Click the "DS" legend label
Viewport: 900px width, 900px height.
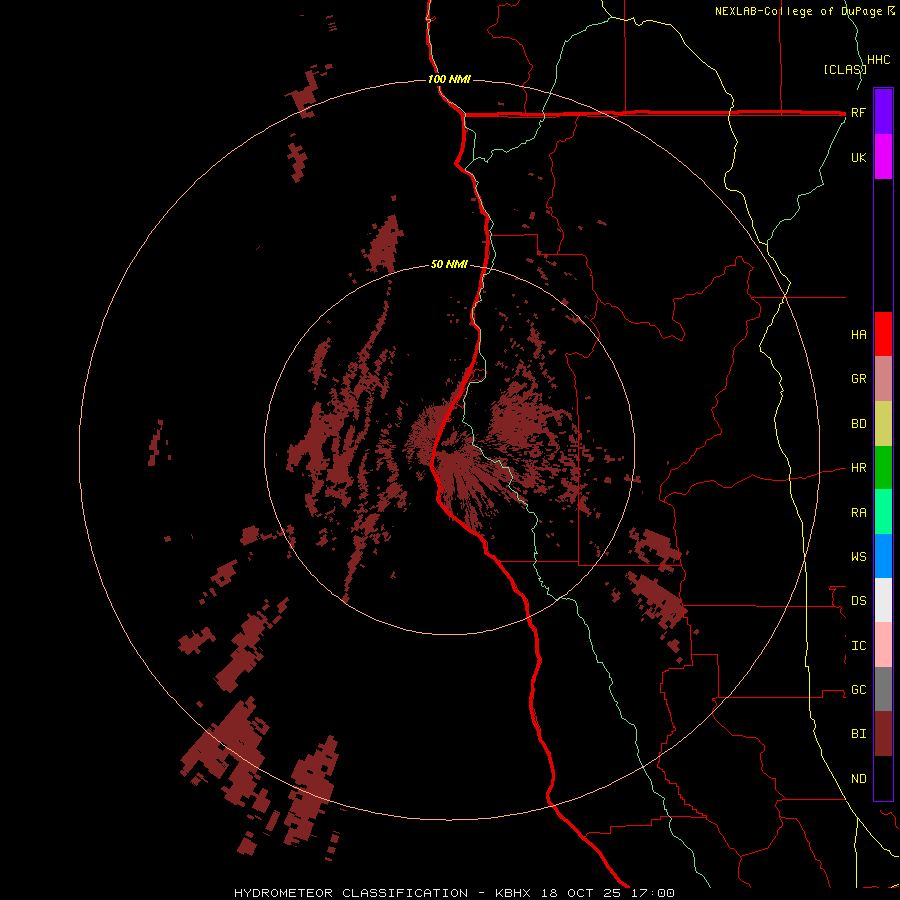(x=859, y=601)
